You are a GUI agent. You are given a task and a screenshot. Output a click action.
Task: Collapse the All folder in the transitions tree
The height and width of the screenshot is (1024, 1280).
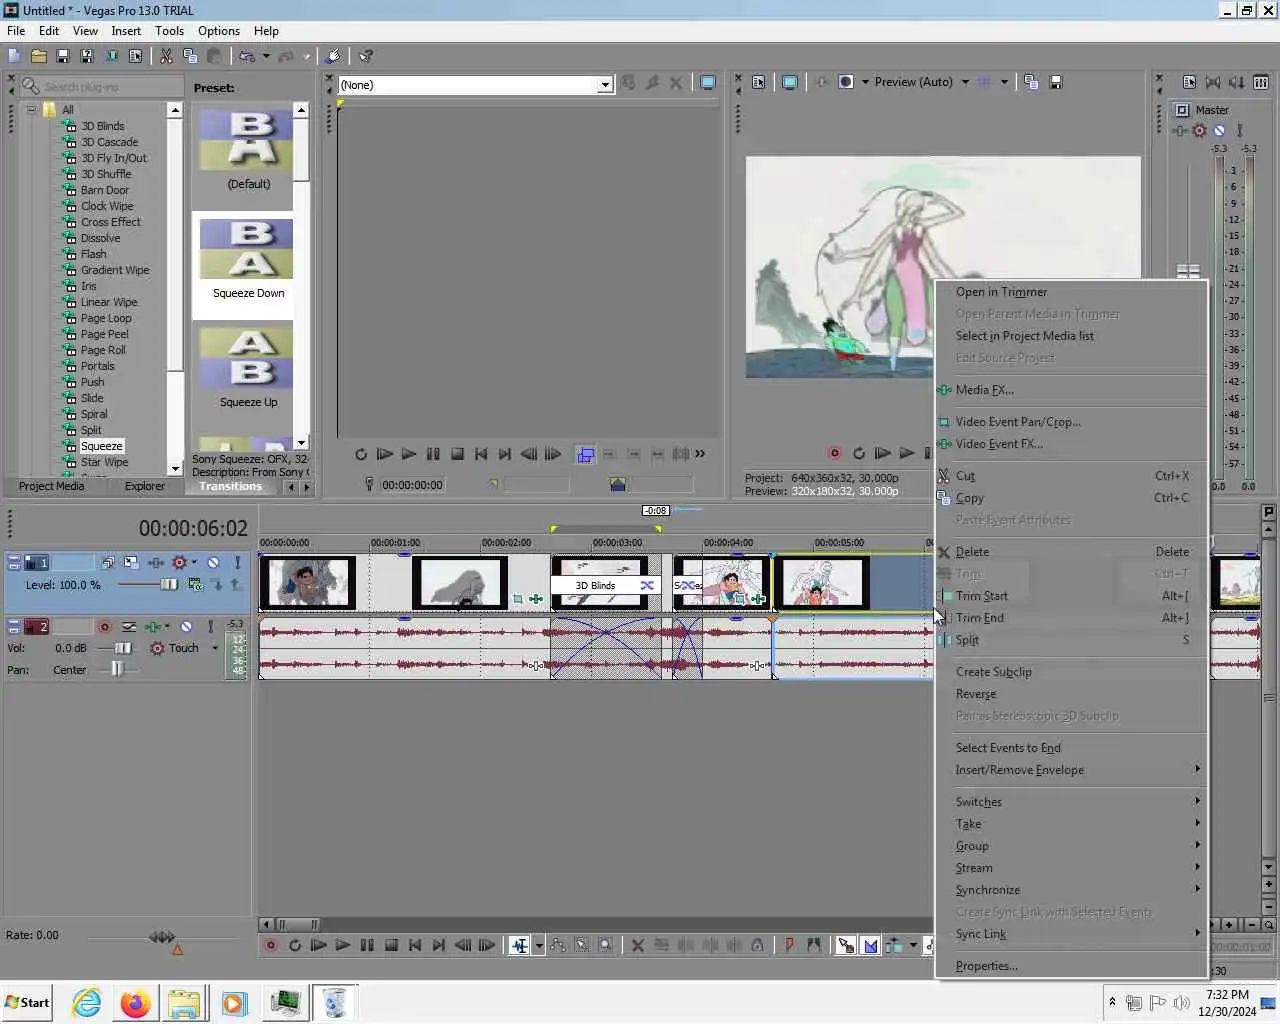pos(32,110)
